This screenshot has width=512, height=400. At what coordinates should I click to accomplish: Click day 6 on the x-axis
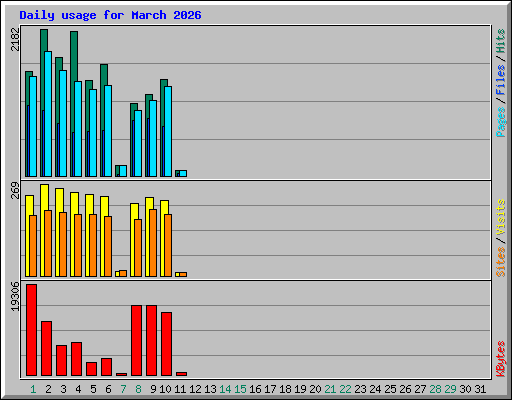(108, 389)
